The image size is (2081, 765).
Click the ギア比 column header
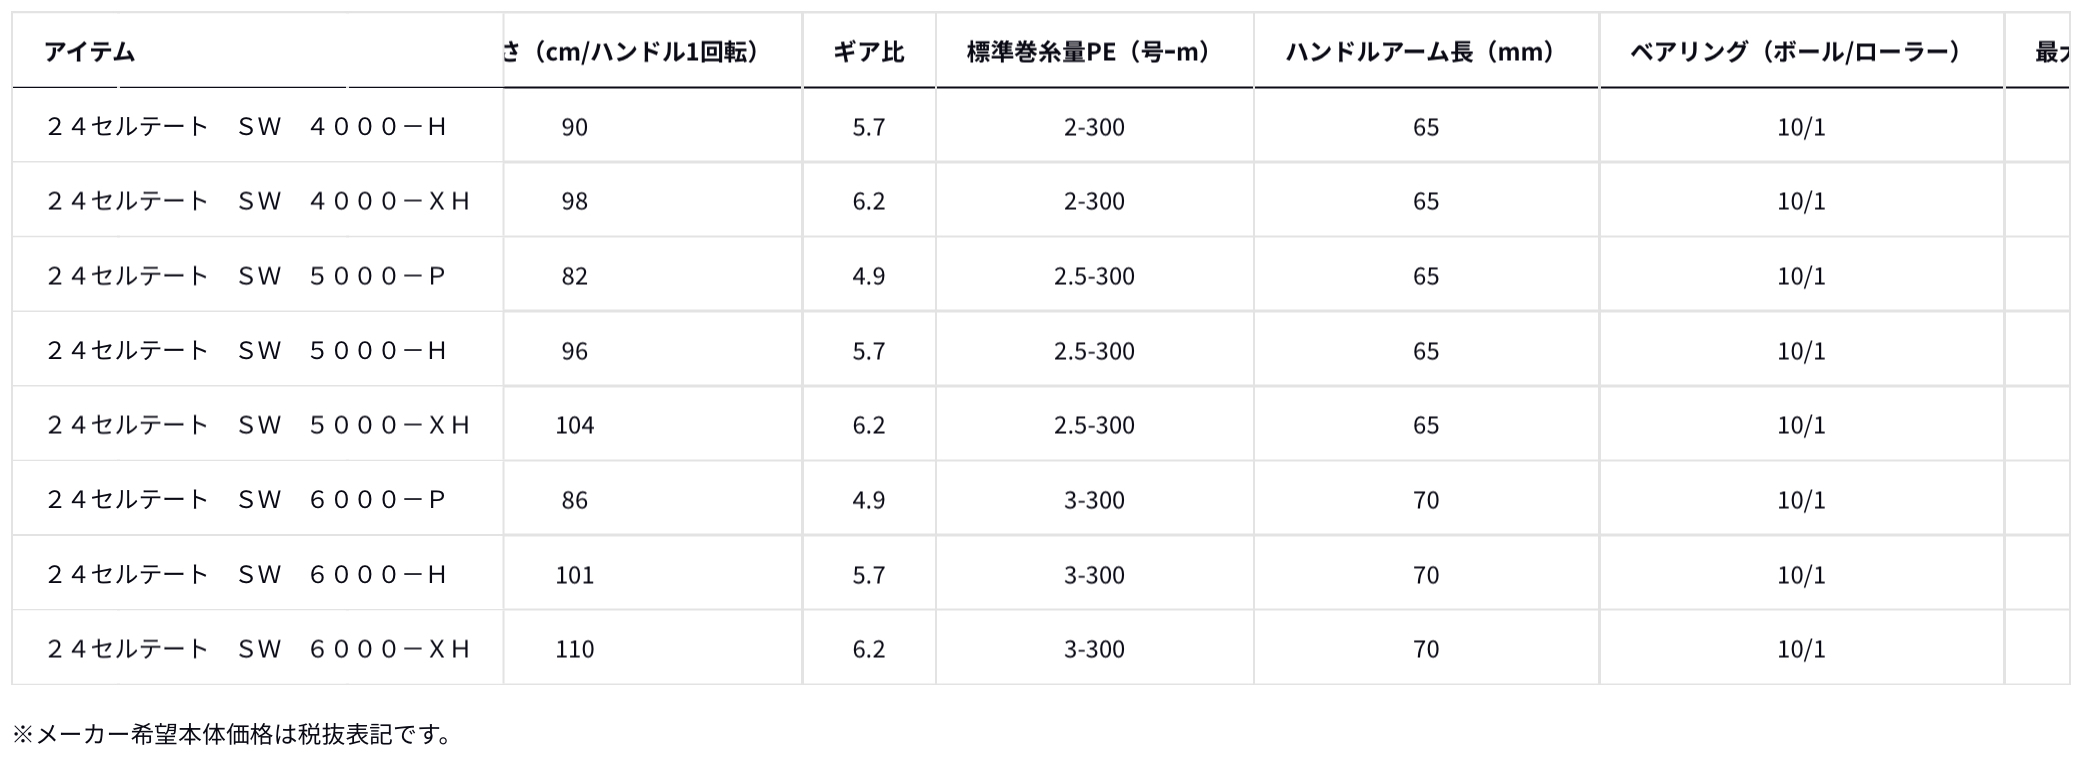click(868, 52)
